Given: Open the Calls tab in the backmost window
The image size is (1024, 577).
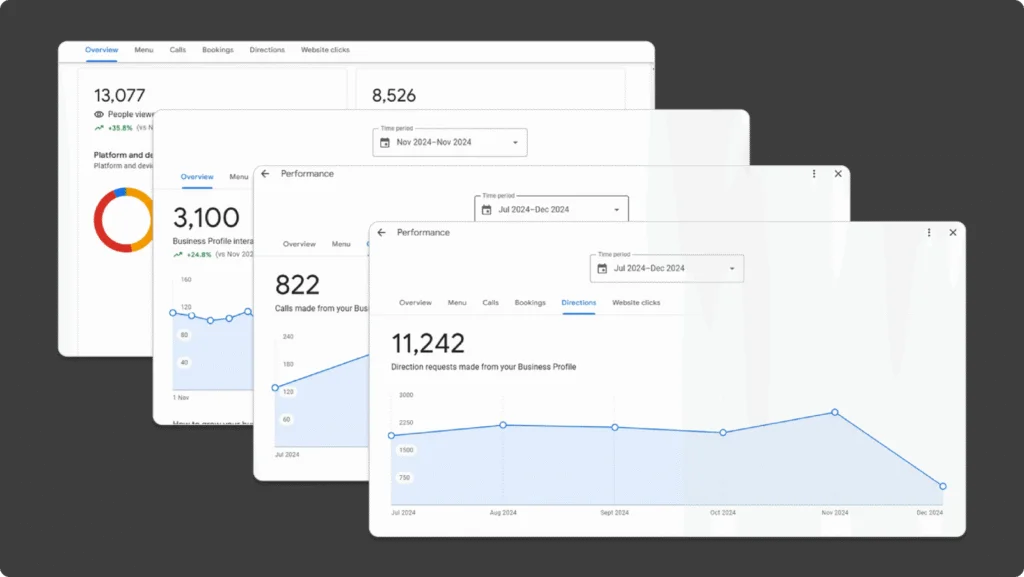Looking at the screenshot, I should 177,50.
